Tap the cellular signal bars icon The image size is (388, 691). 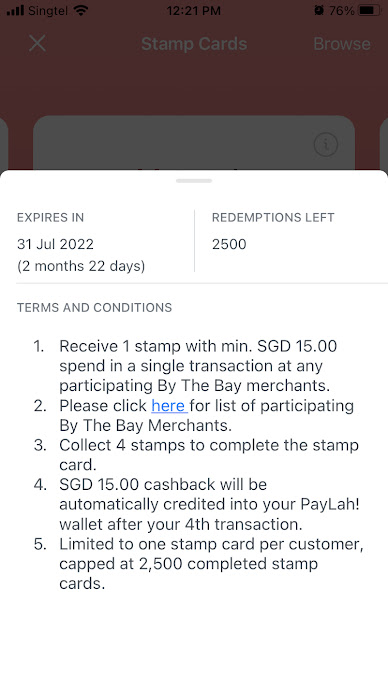pyautogui.click(x=15, y=10)
